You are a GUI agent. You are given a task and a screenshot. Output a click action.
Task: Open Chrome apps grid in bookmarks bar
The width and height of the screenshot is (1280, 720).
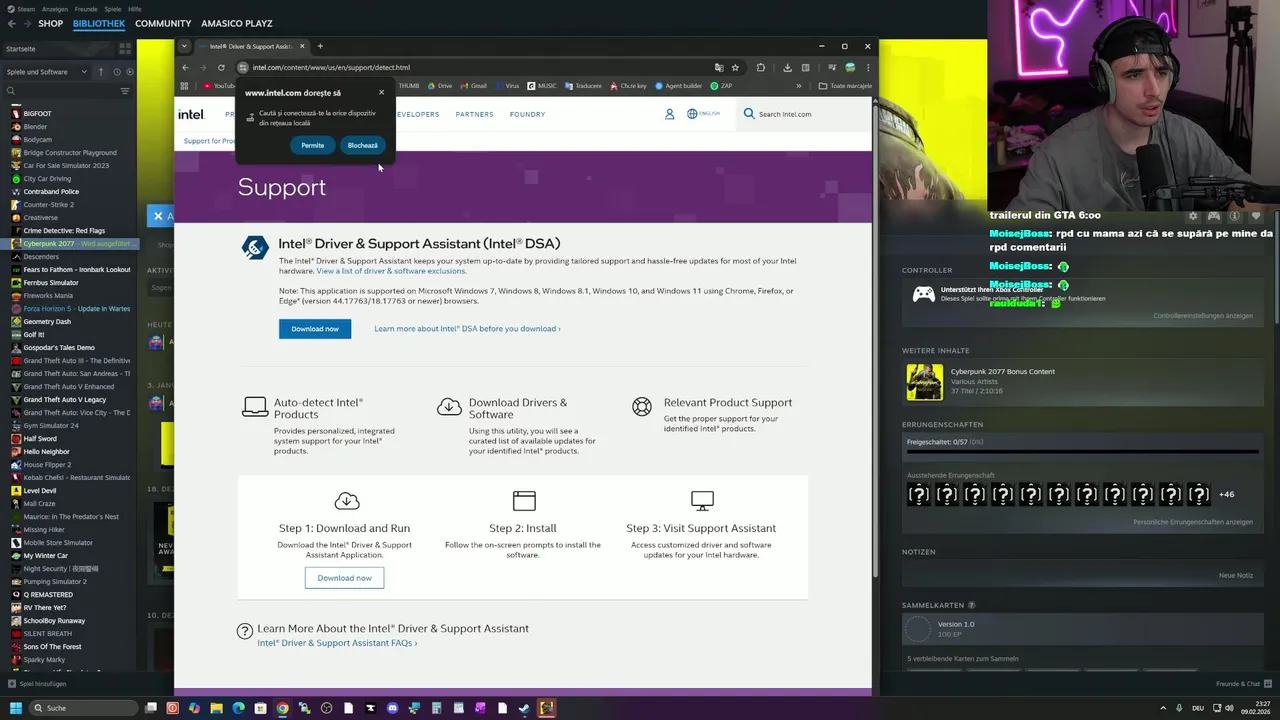tap(184, 86)
